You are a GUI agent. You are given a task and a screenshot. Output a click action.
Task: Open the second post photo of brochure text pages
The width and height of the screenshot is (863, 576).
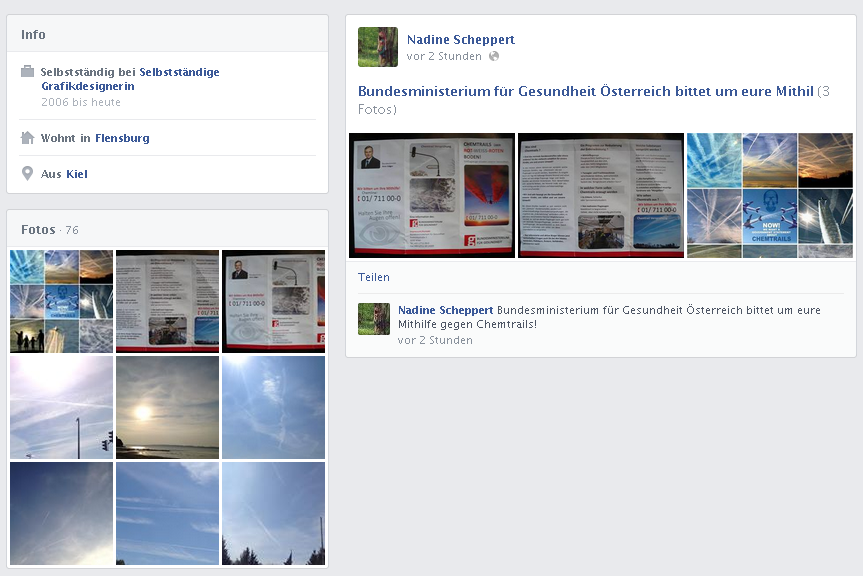[x=601, y=195]
